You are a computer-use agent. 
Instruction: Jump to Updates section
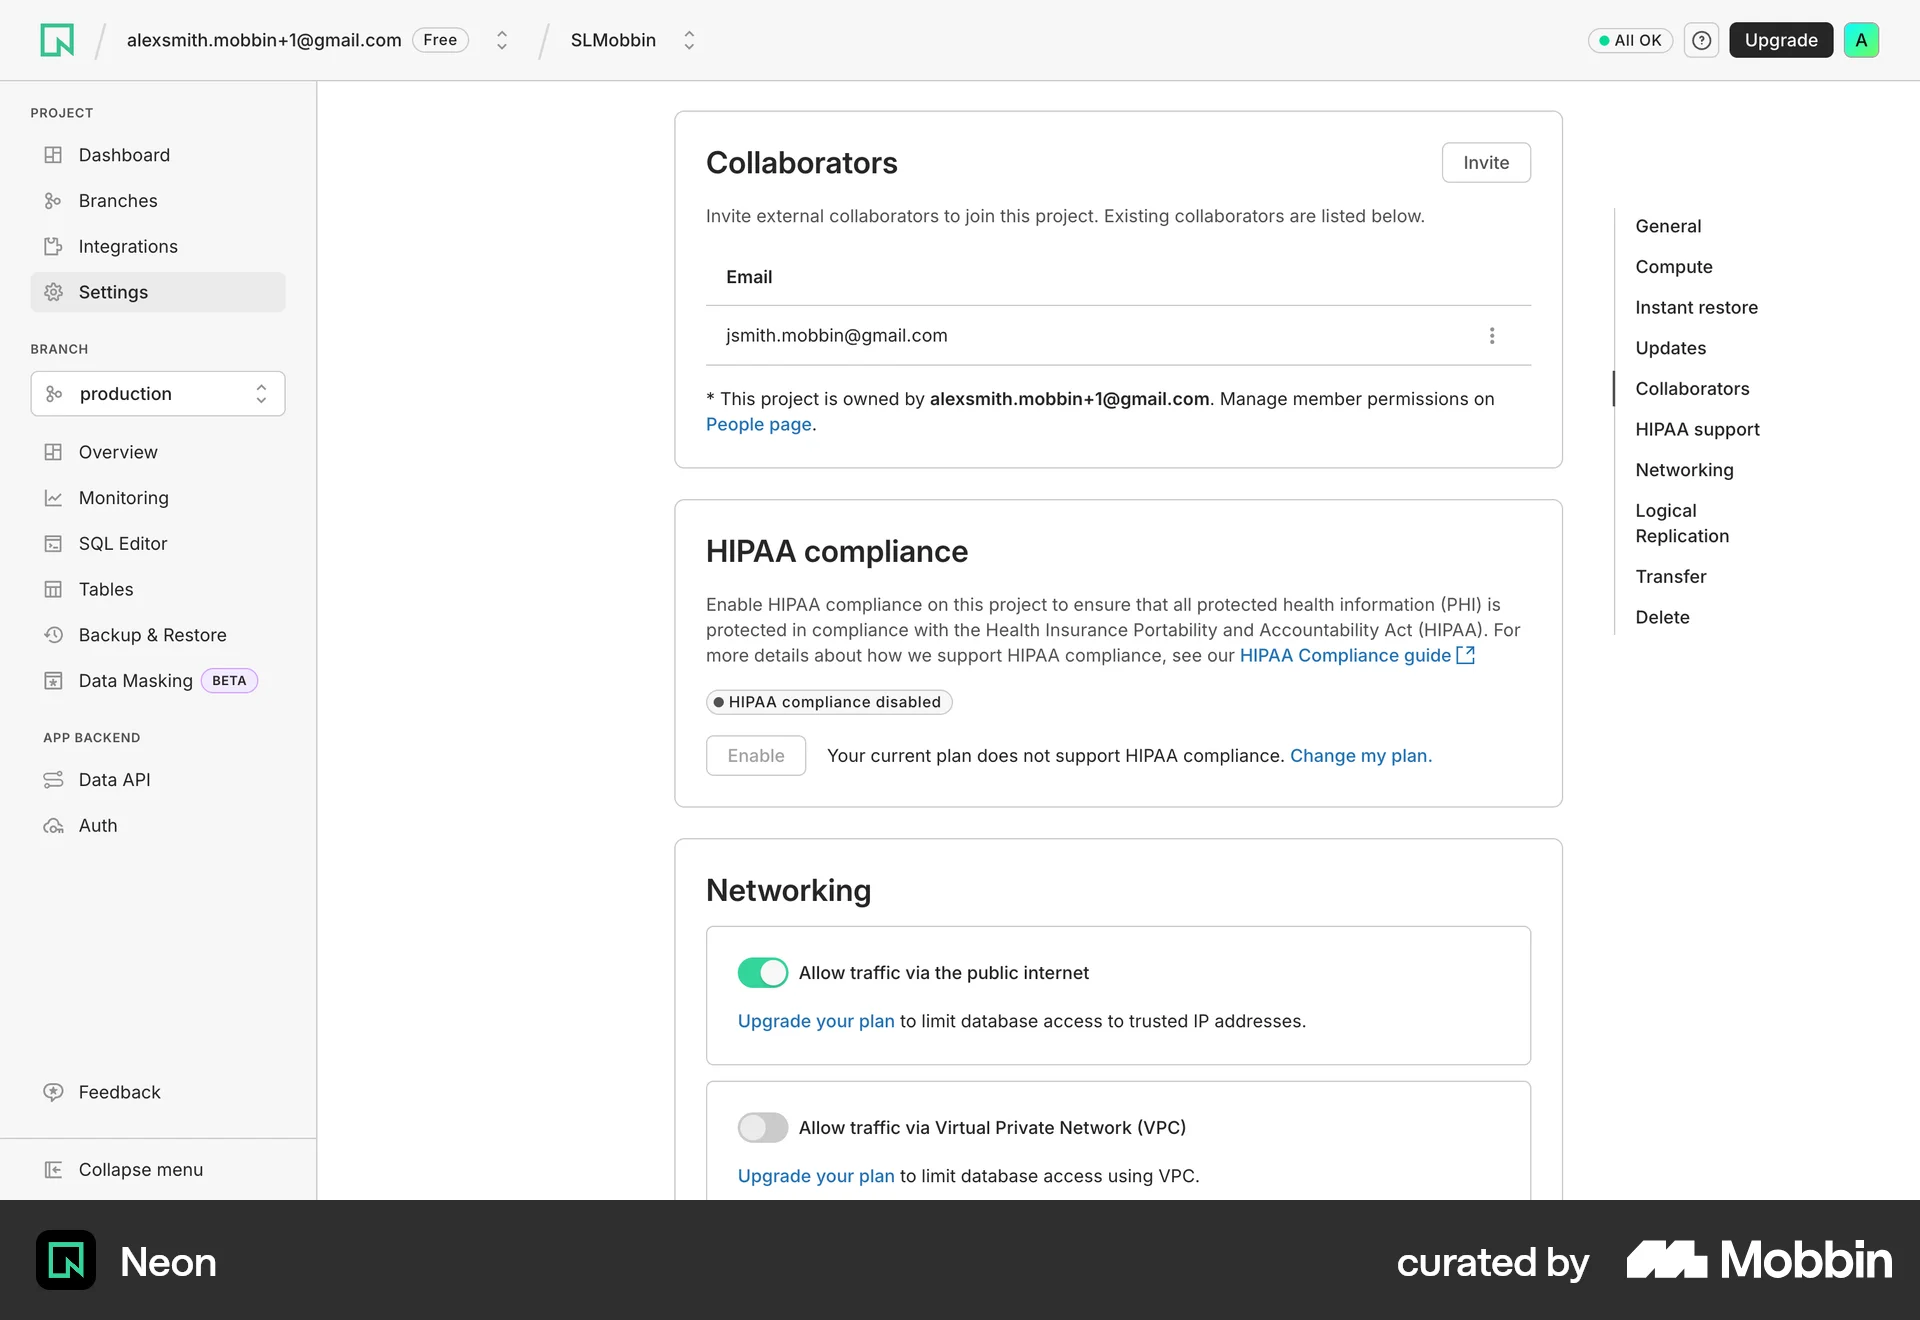[1671, 348]
